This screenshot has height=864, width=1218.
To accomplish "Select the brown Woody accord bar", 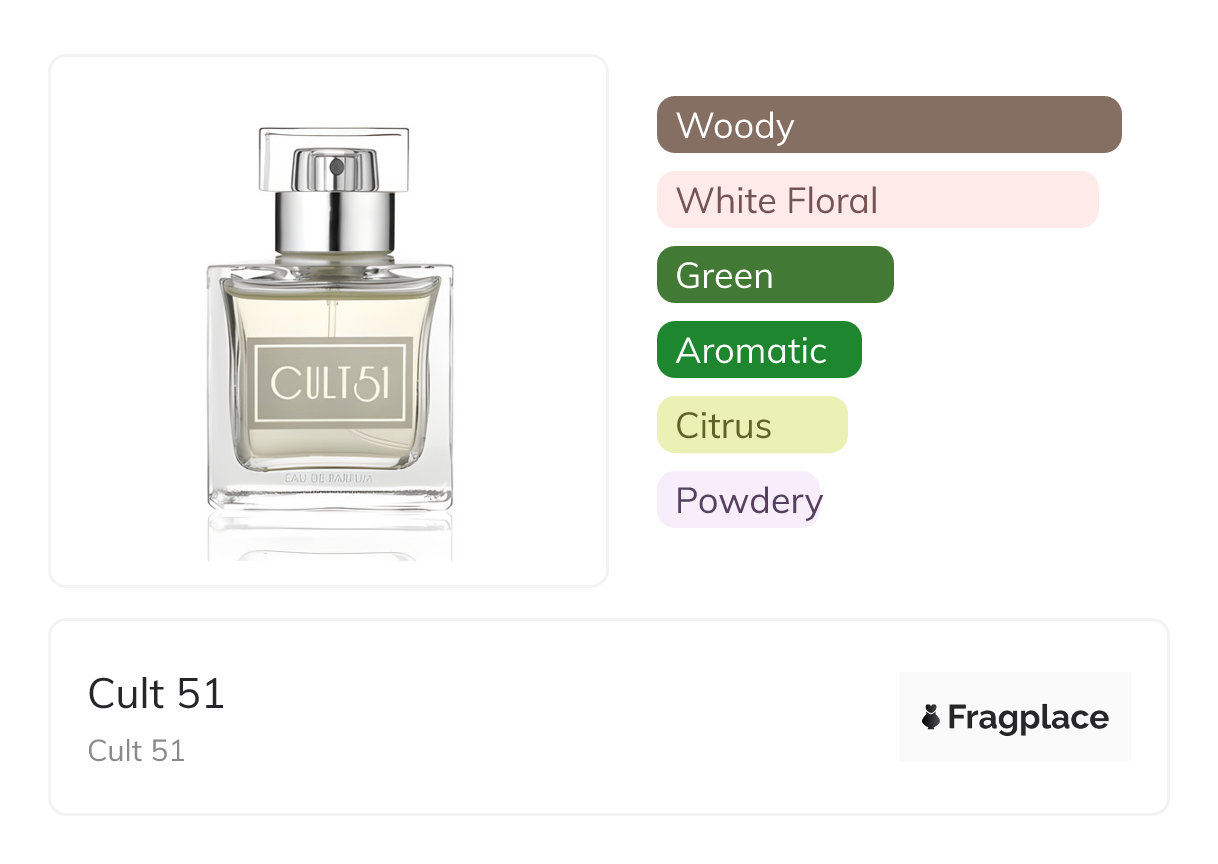I will (x=888, y=125).
